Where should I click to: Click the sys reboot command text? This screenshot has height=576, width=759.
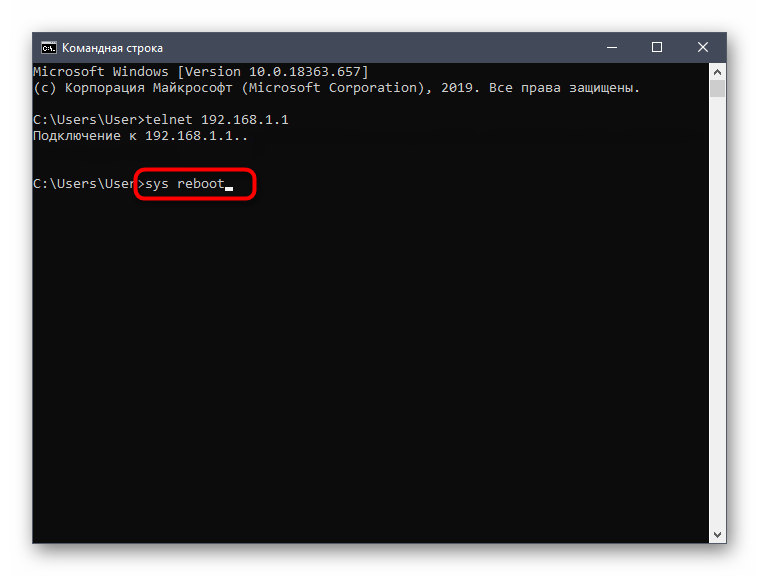click(x=185, y=184)
